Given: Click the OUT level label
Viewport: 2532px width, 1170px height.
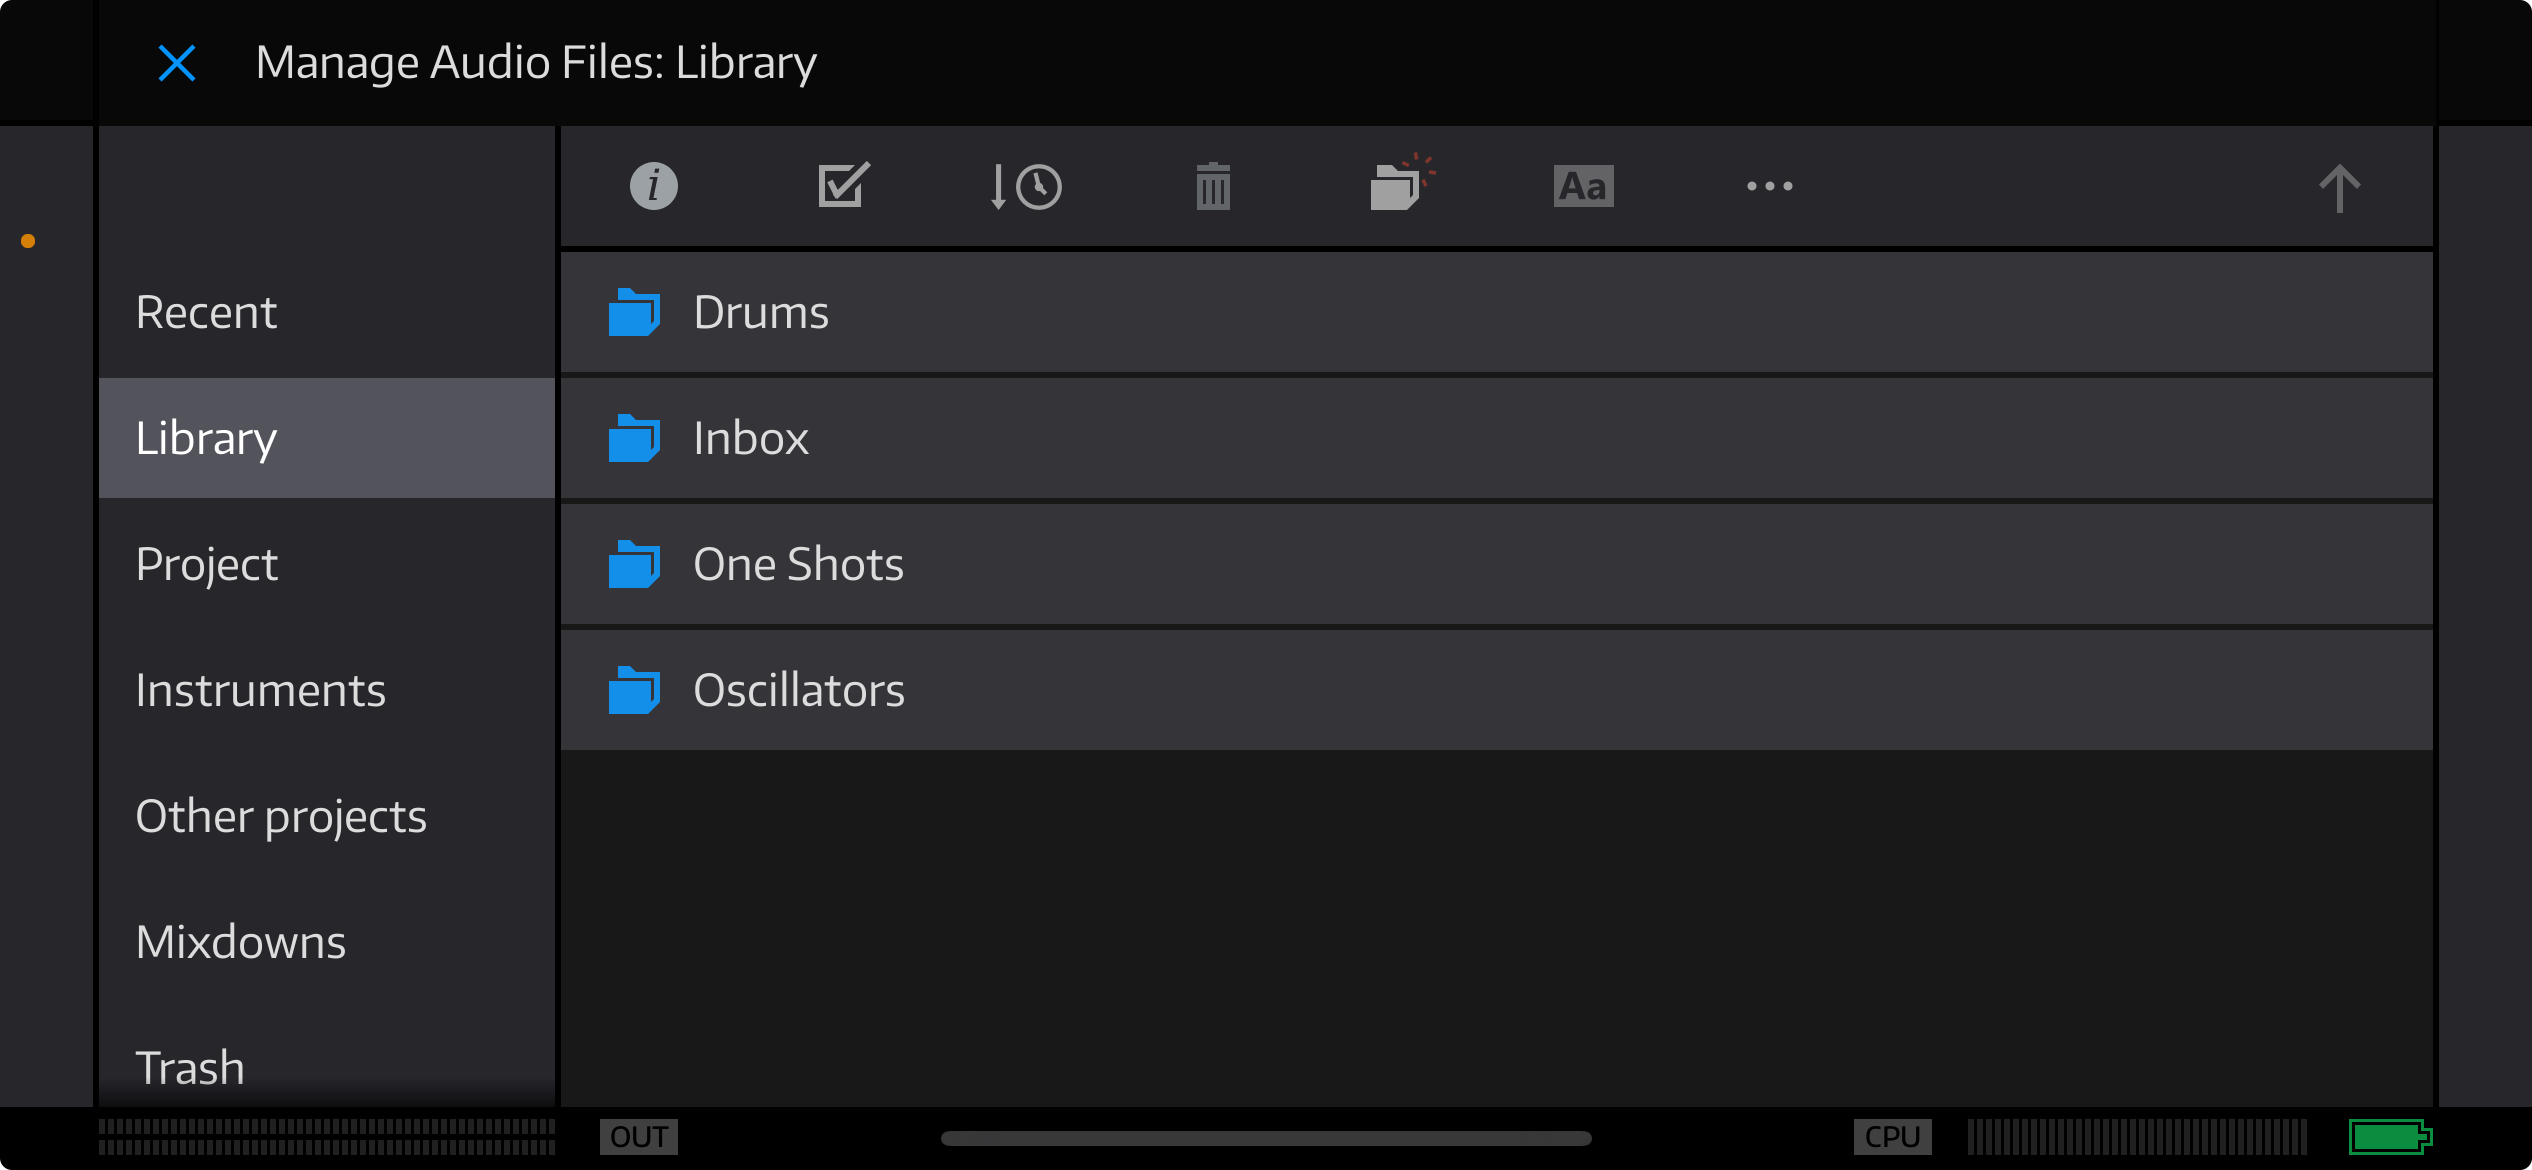Looking at the screenshot, I should click(x=639, y=1137).
